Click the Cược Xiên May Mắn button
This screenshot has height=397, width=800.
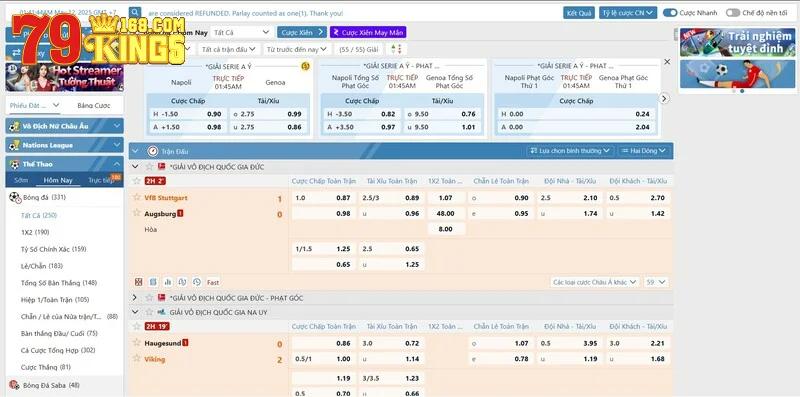pos(368,32)
